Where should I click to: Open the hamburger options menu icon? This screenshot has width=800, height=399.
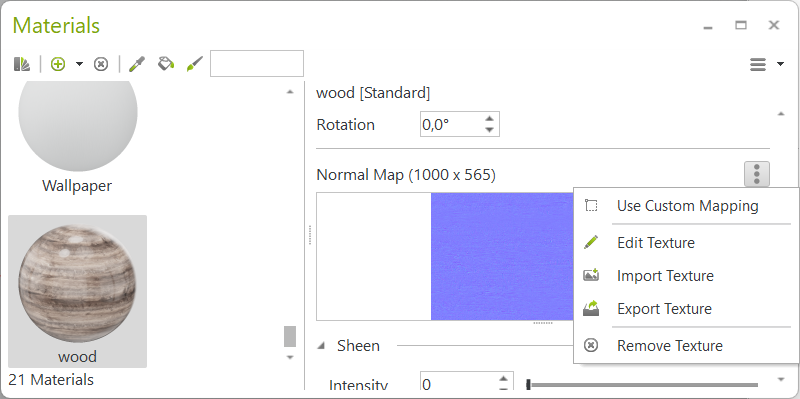pyautogui.click(x=758, y=64)
